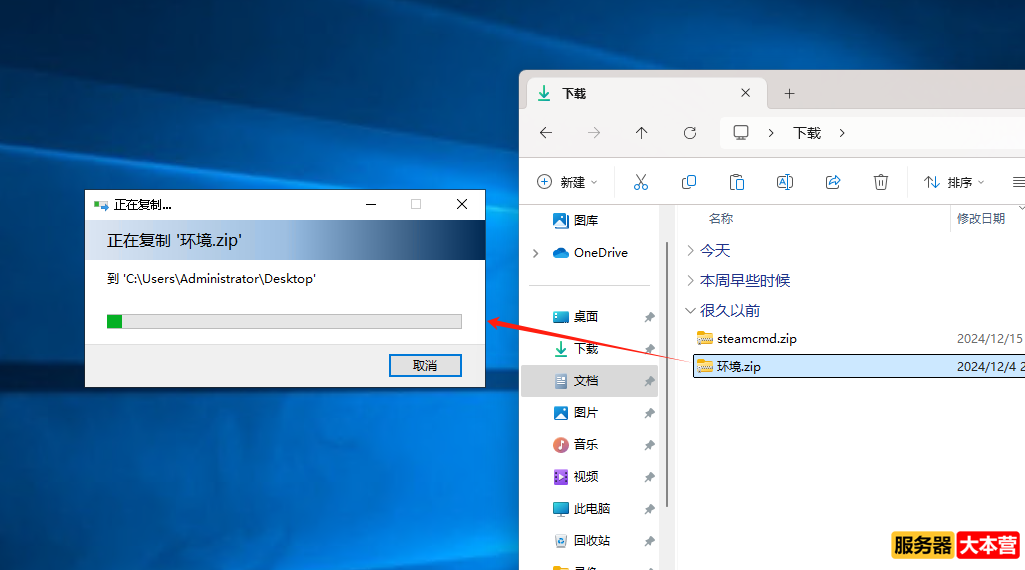Viewport: 1025px width, 570px height.
Task: Expand the chevron after the monitor icon
Action: (x=771, y=133)
